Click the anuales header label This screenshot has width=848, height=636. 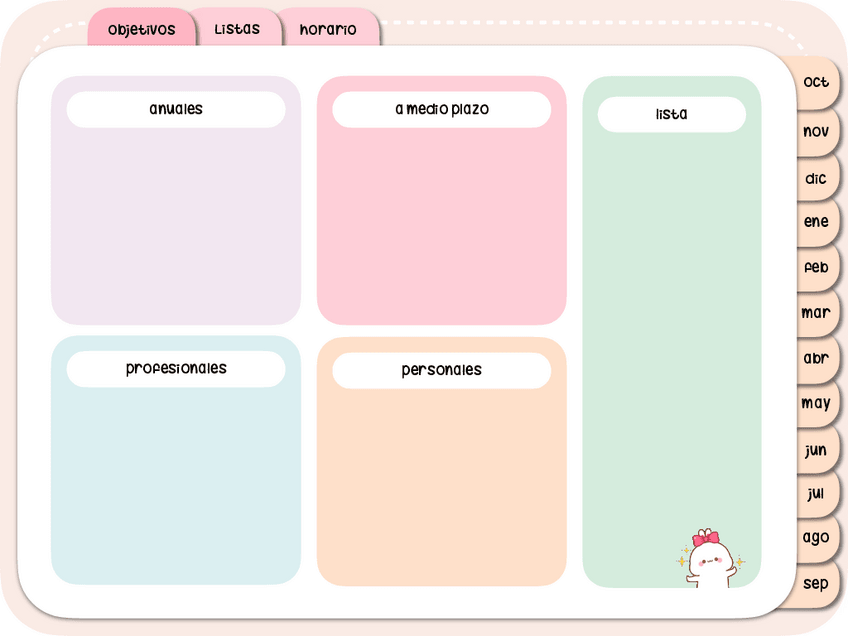[176, 109]
